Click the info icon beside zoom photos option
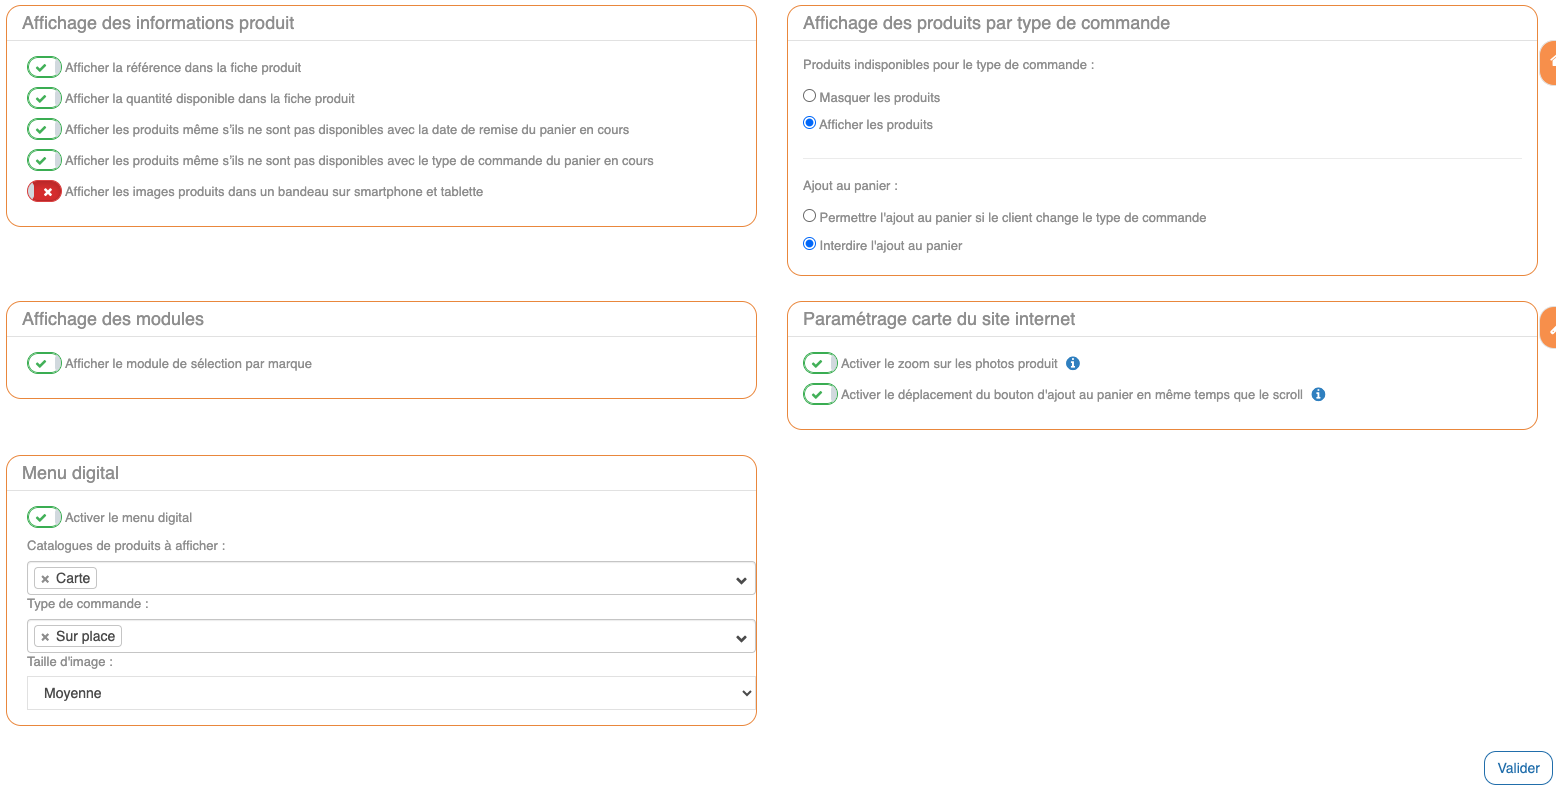Viewport: 1556px width, 791px height. click(x=1073, y=364)
